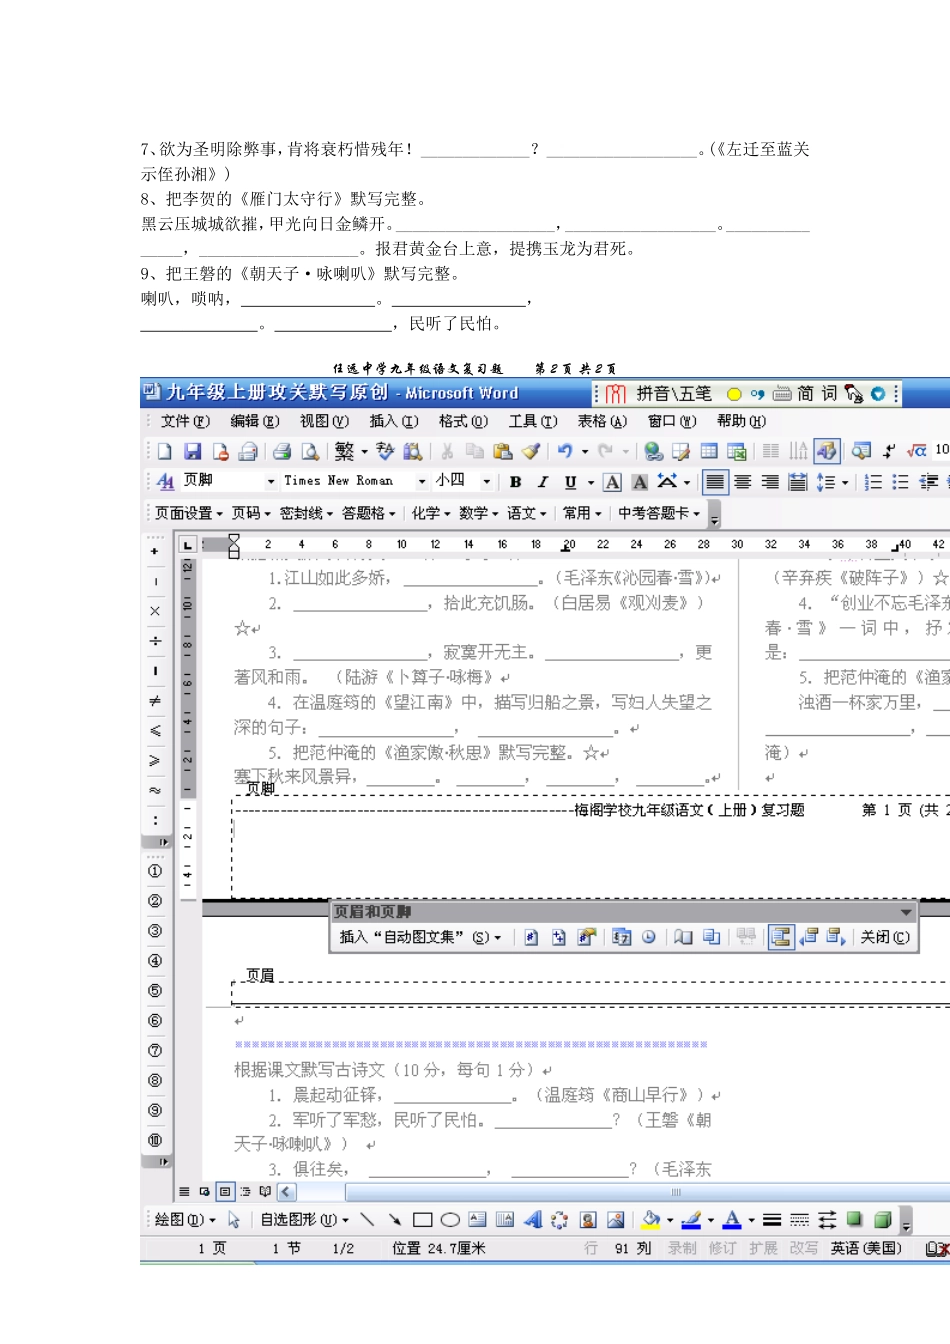Click the 繁 traditional conversion button
The width and height of the screenshot is (950, 1344).
pyautogui.click(x=344, y=452)
